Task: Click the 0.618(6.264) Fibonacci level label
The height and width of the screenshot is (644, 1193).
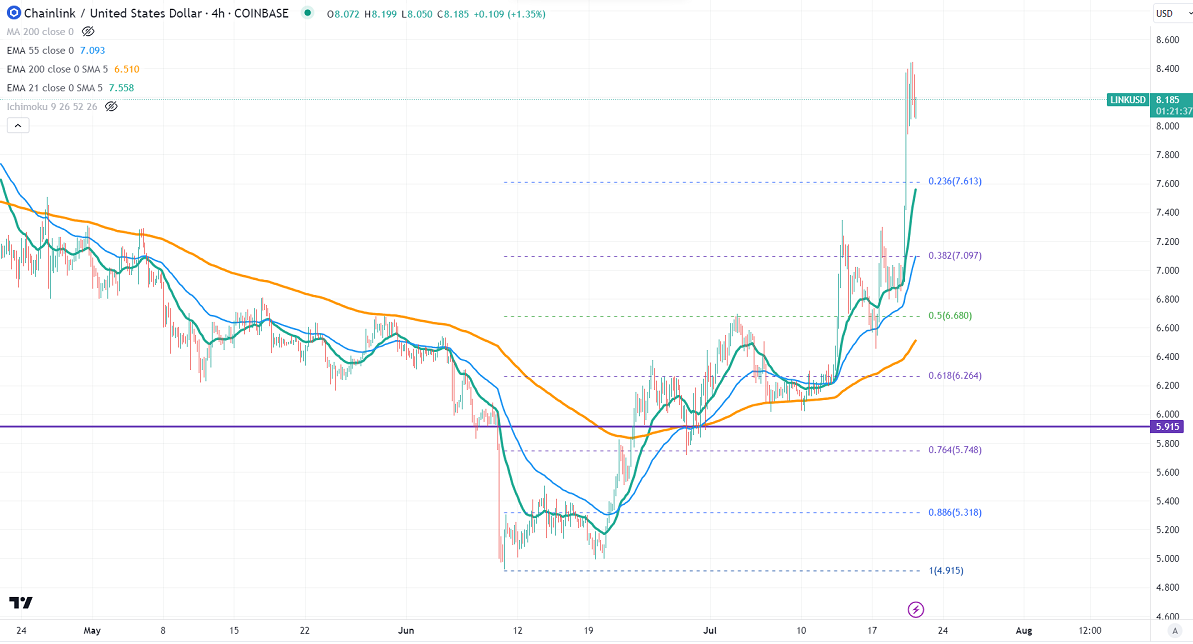Action: point(955,375)
